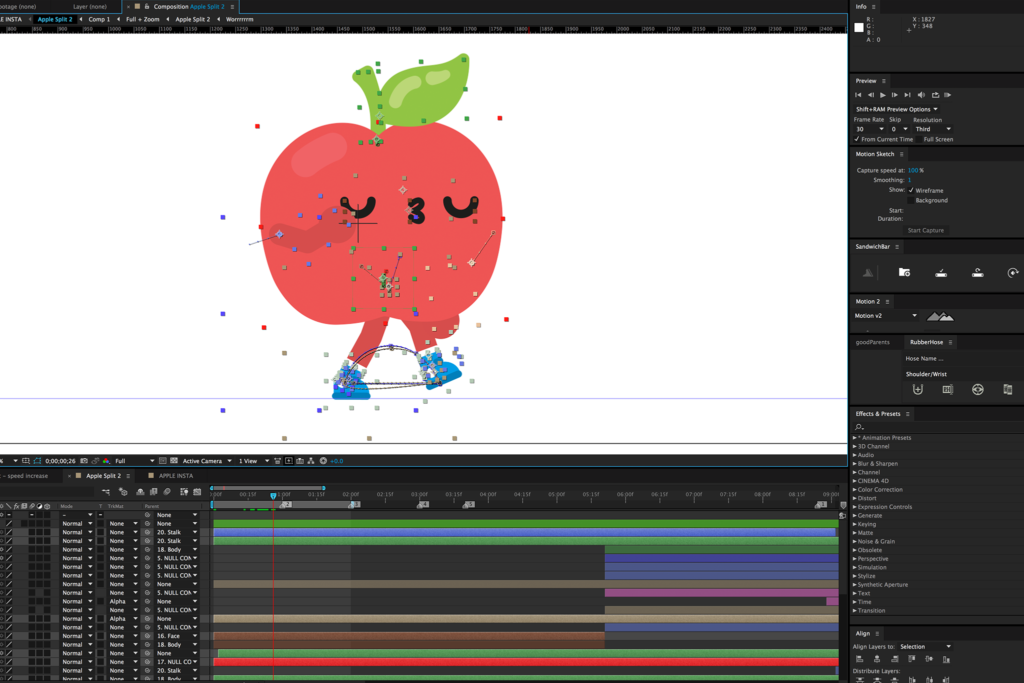Click the Shift+RAM Preview Options button
Image resolution: width=1024 pixels, height=683 pixels.
[896, 109]
